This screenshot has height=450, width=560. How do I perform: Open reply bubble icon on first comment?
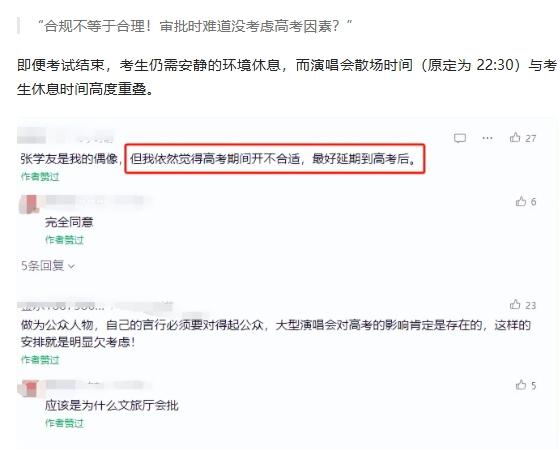tap(460, 138)
